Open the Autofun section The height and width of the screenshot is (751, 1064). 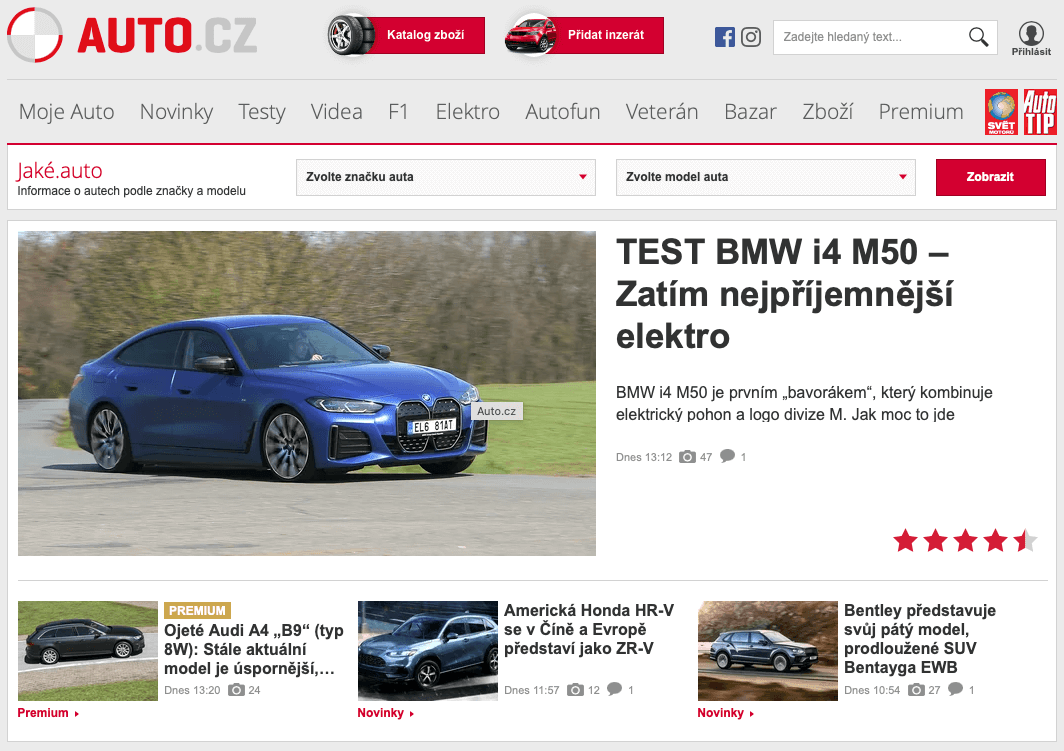[563, 112]
